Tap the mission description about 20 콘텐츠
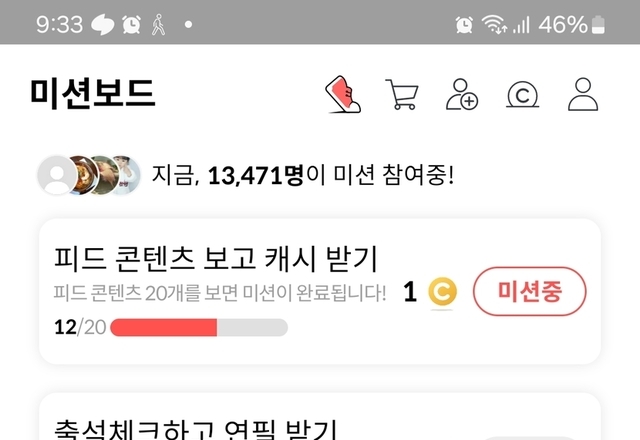 pyautogui.click(x=220, y=293)
